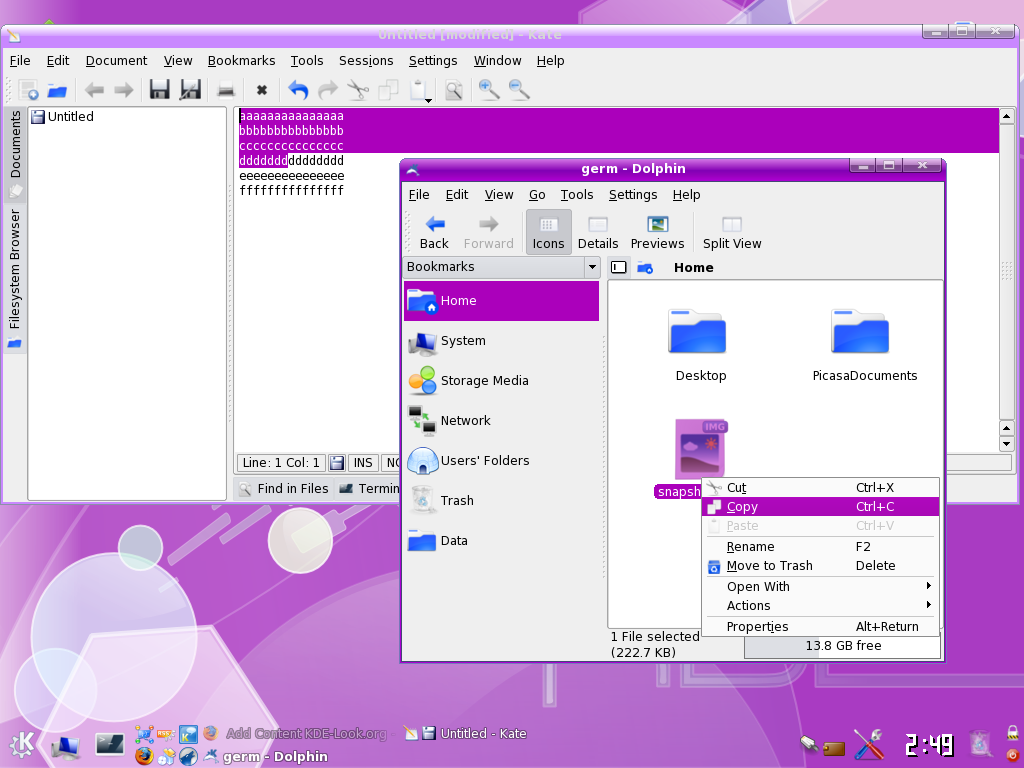Screen dimensions: 1024x768
Task: Open Filesystem Browser side tab in Kate
Action: pyautogui.click(x=15, y=277)
